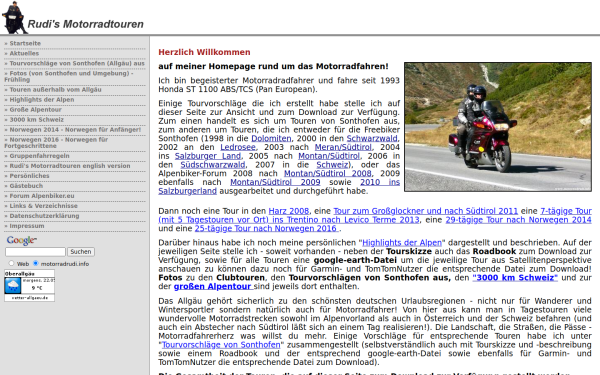
Task: Follow the Meran/Südtirol link
Action: tap(343, 147)
